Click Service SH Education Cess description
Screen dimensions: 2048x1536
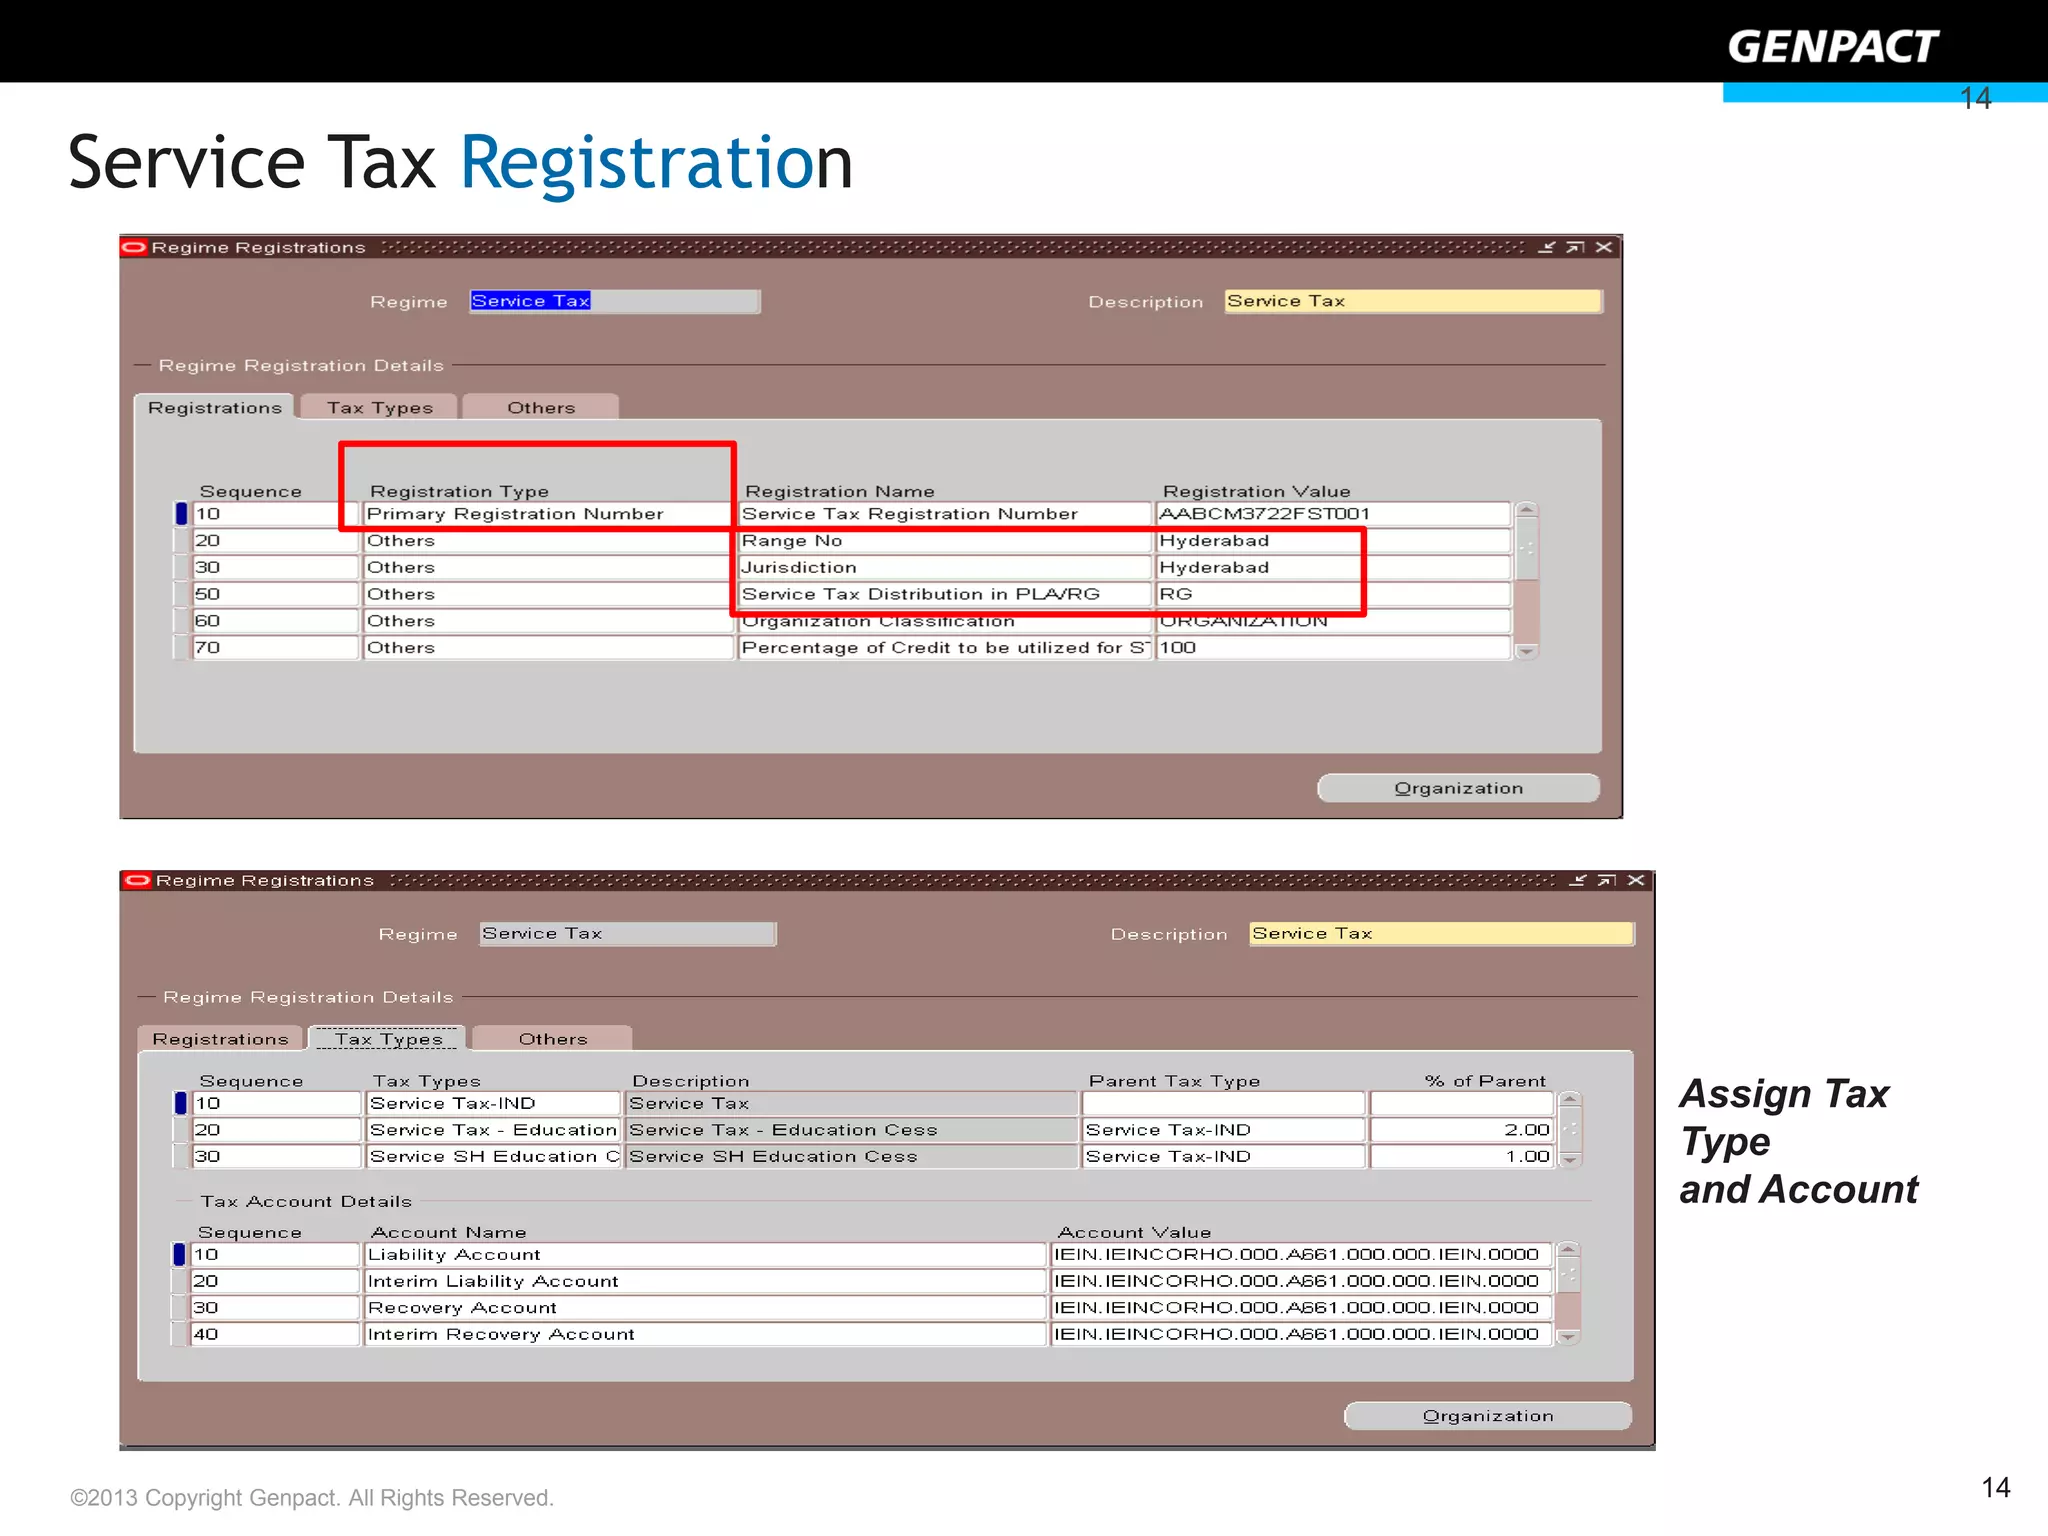tap(852, 1157)
